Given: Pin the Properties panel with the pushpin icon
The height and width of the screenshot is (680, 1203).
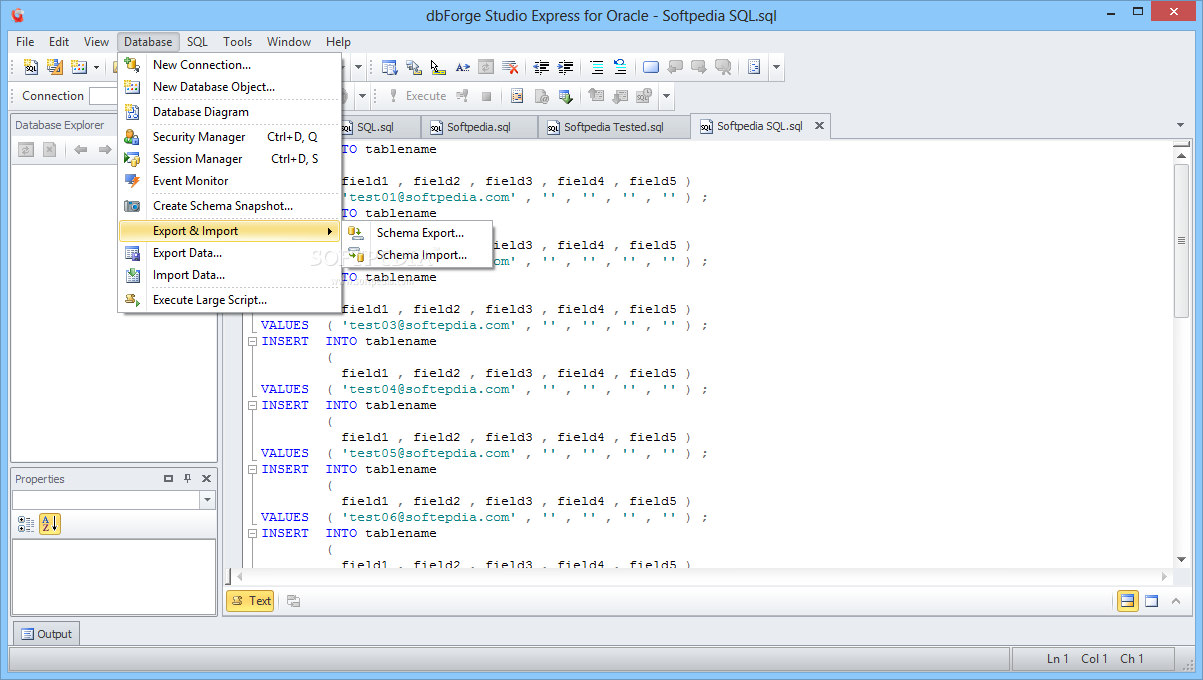Looking at the screenshot, I should (x=187, y=479).
